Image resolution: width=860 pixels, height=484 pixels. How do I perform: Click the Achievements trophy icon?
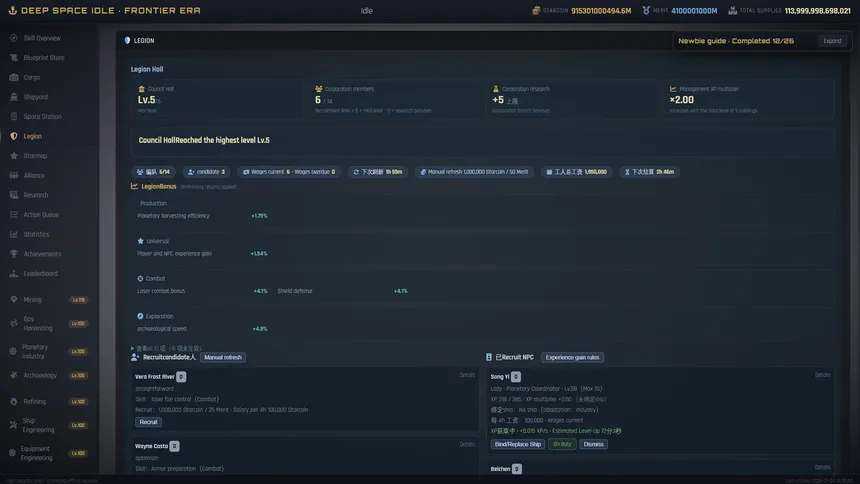[14, 254]
